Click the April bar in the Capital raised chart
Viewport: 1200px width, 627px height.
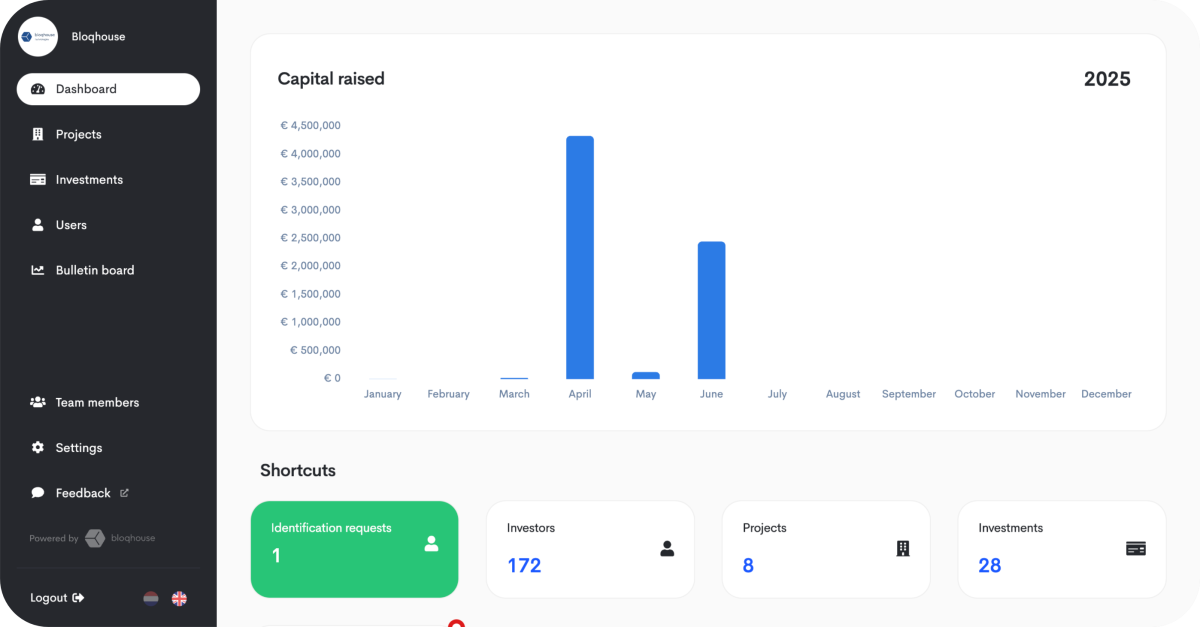pos(580,256)
